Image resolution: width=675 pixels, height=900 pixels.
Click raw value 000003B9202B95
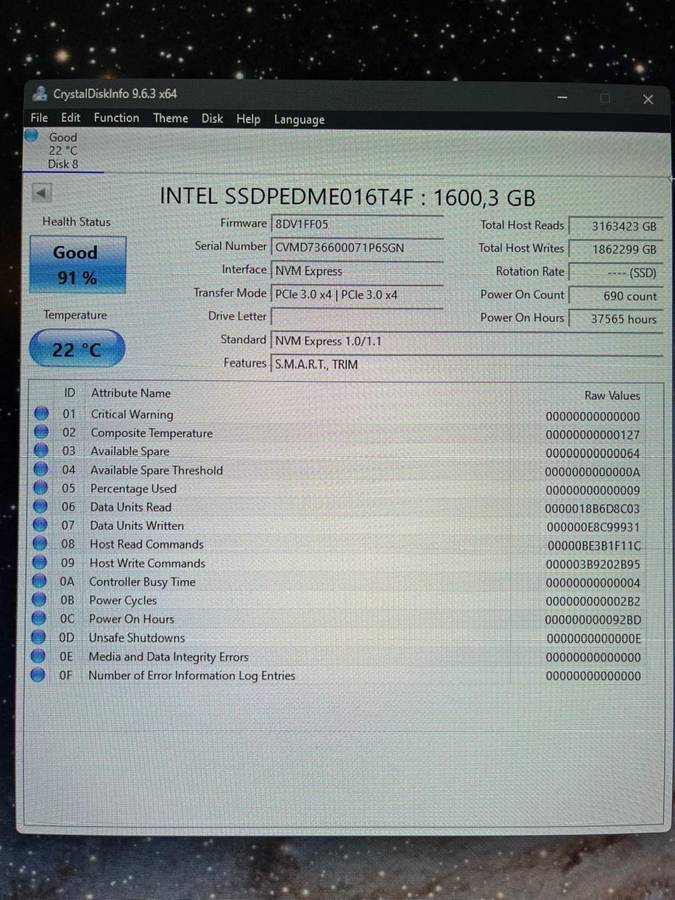[x=593, y=564]
